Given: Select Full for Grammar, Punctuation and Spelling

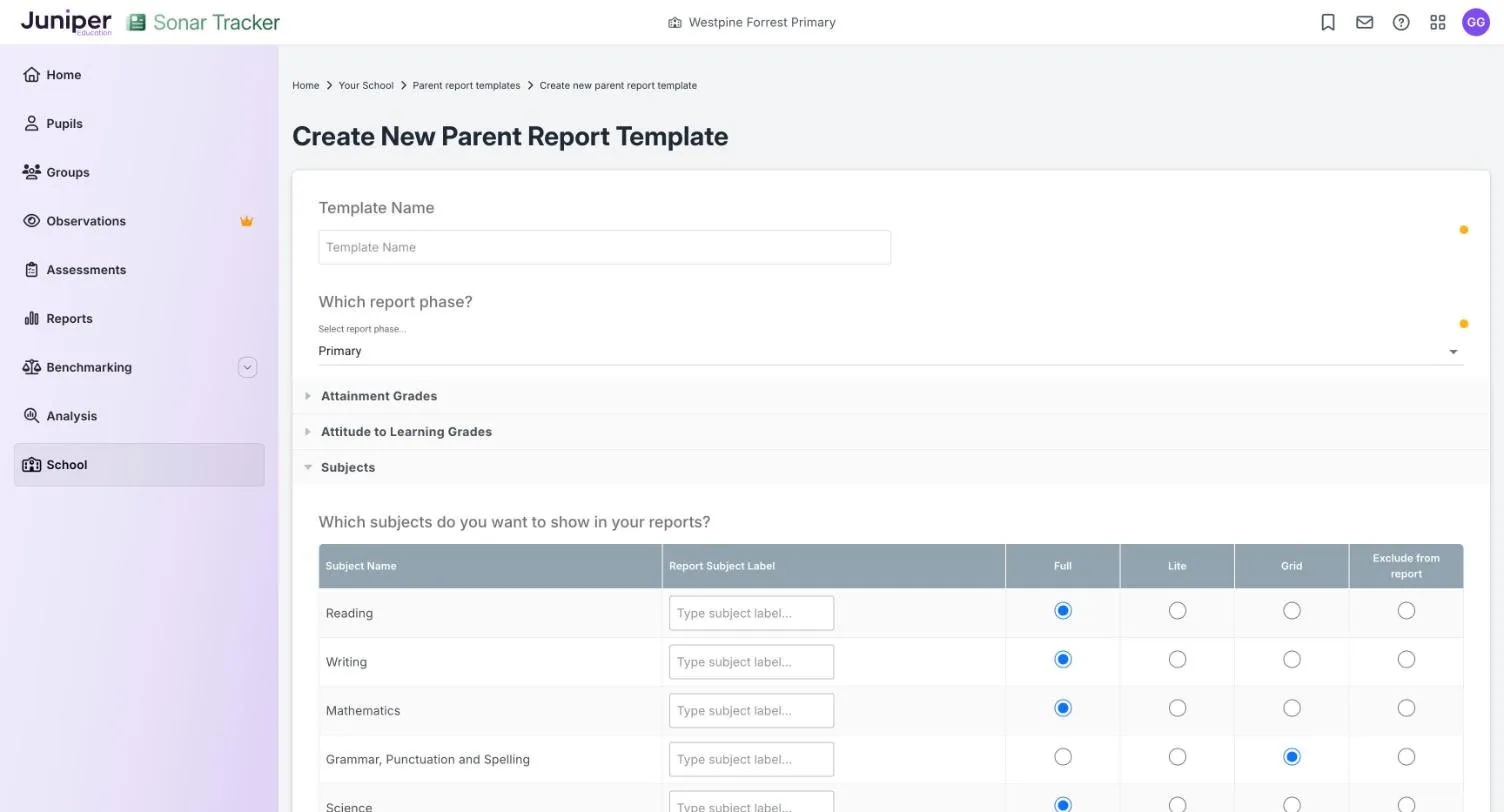Looking at the screenshot, I should (x=1063, y=757).
